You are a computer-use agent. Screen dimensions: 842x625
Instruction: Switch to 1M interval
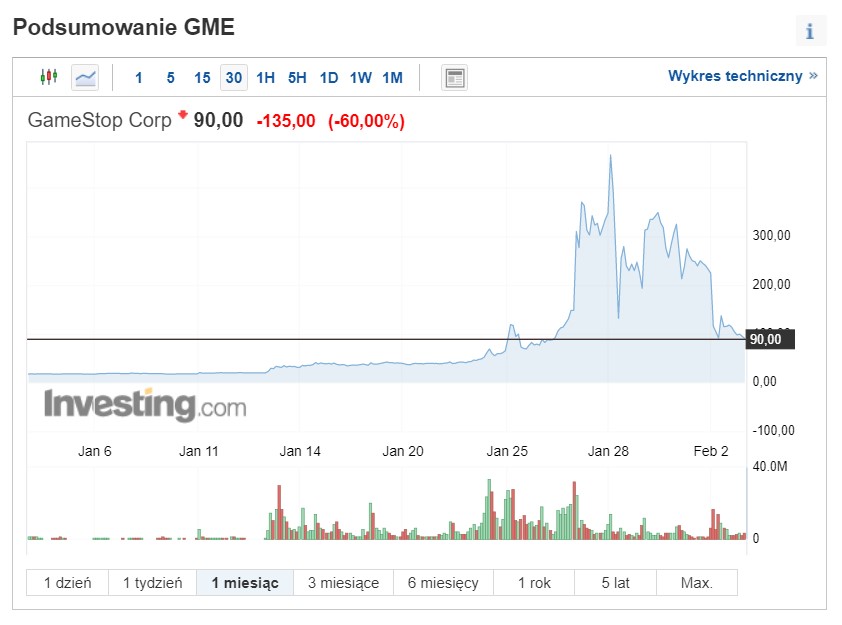click(x=393, y=78)
